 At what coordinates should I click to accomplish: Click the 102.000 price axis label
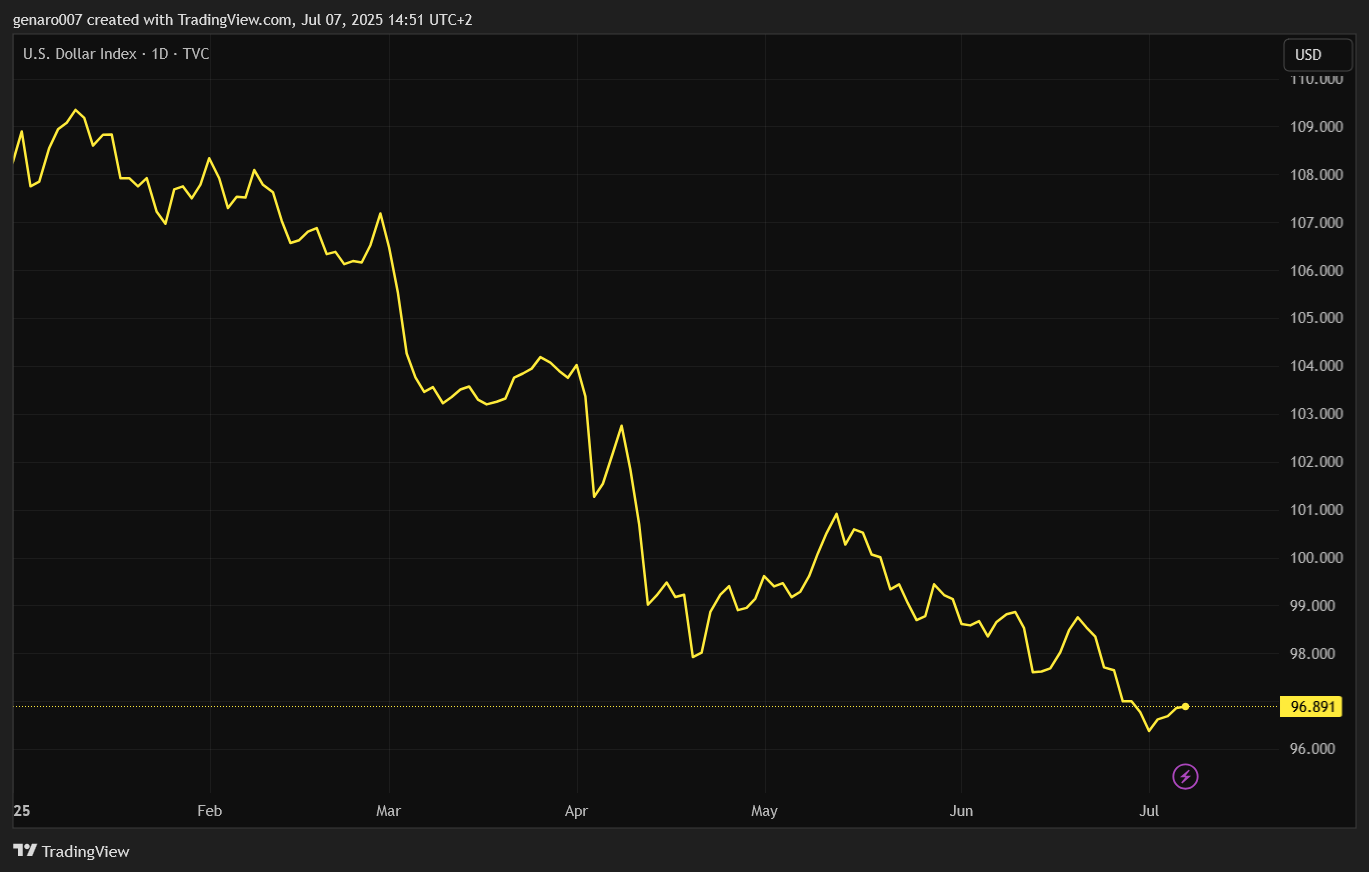1316,462
